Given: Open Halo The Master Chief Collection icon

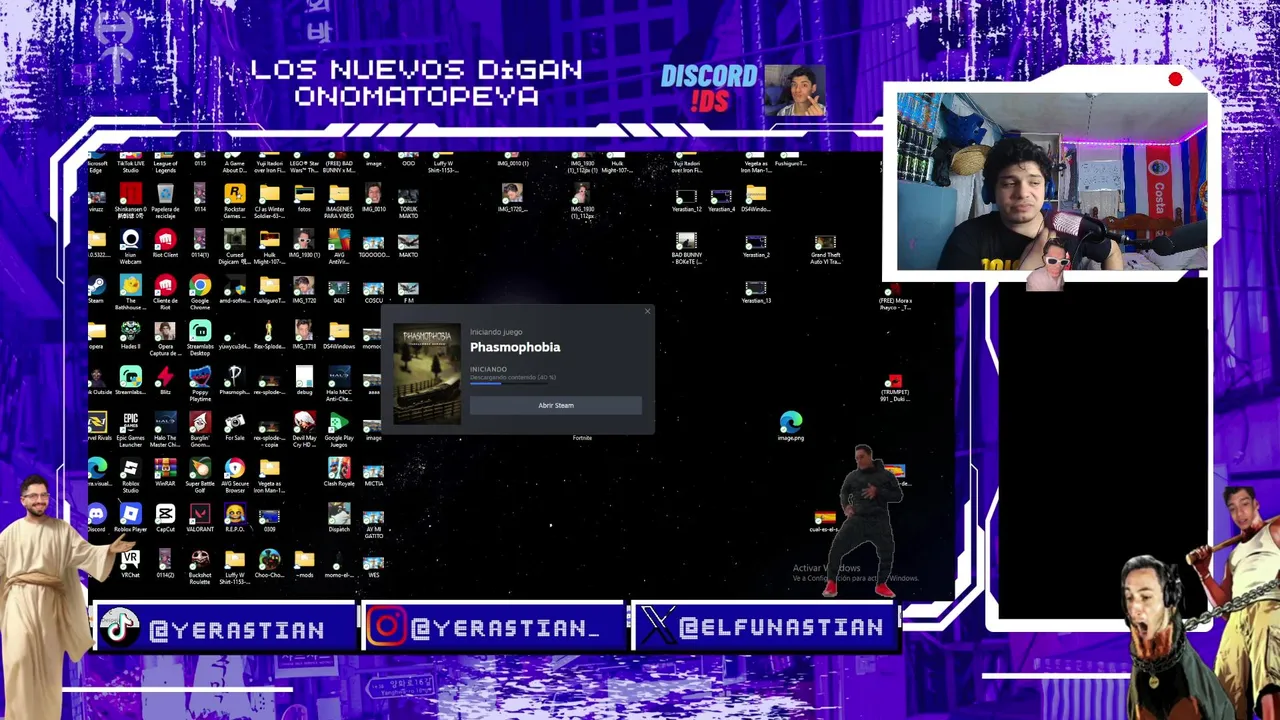Looking at the screenshot, I should (165, 422).
